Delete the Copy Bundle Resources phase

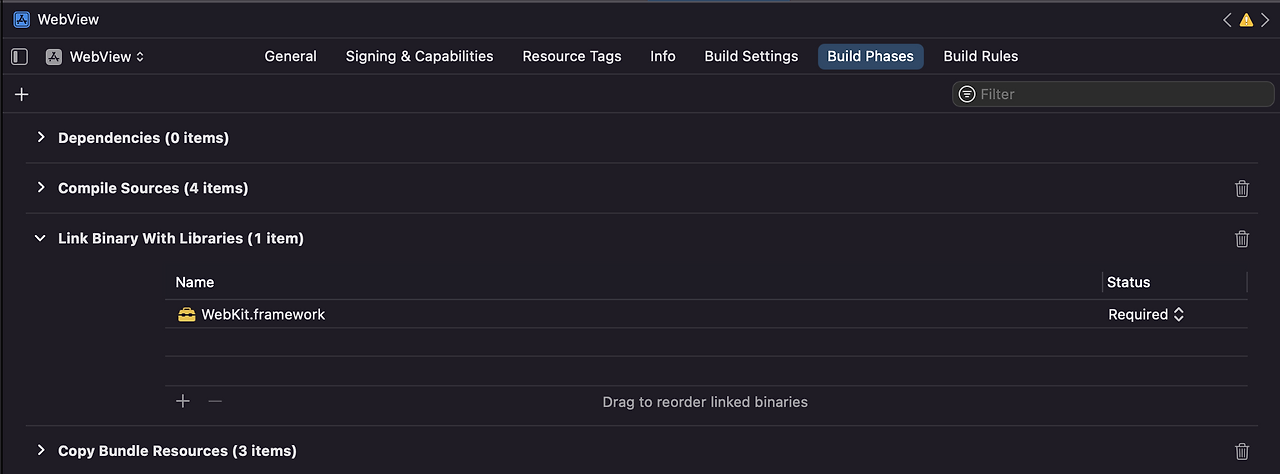click(x=1242, y=451)
